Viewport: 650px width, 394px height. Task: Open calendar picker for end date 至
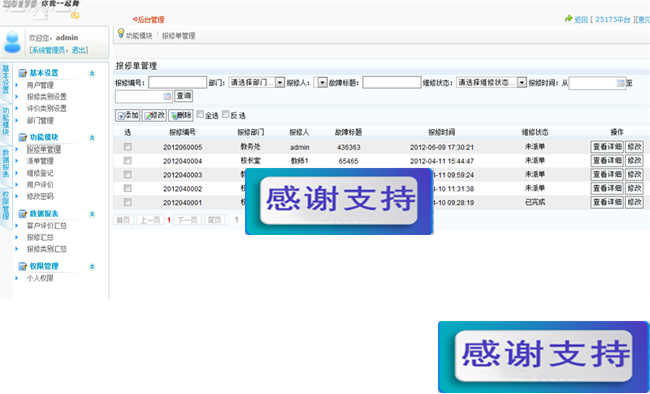(167, 96)
